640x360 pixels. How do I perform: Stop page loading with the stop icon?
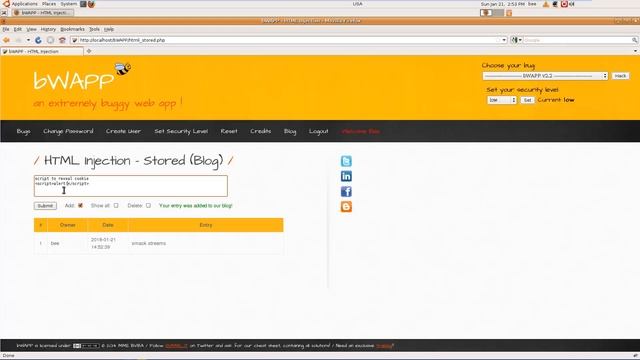click(x=50, y=40)
